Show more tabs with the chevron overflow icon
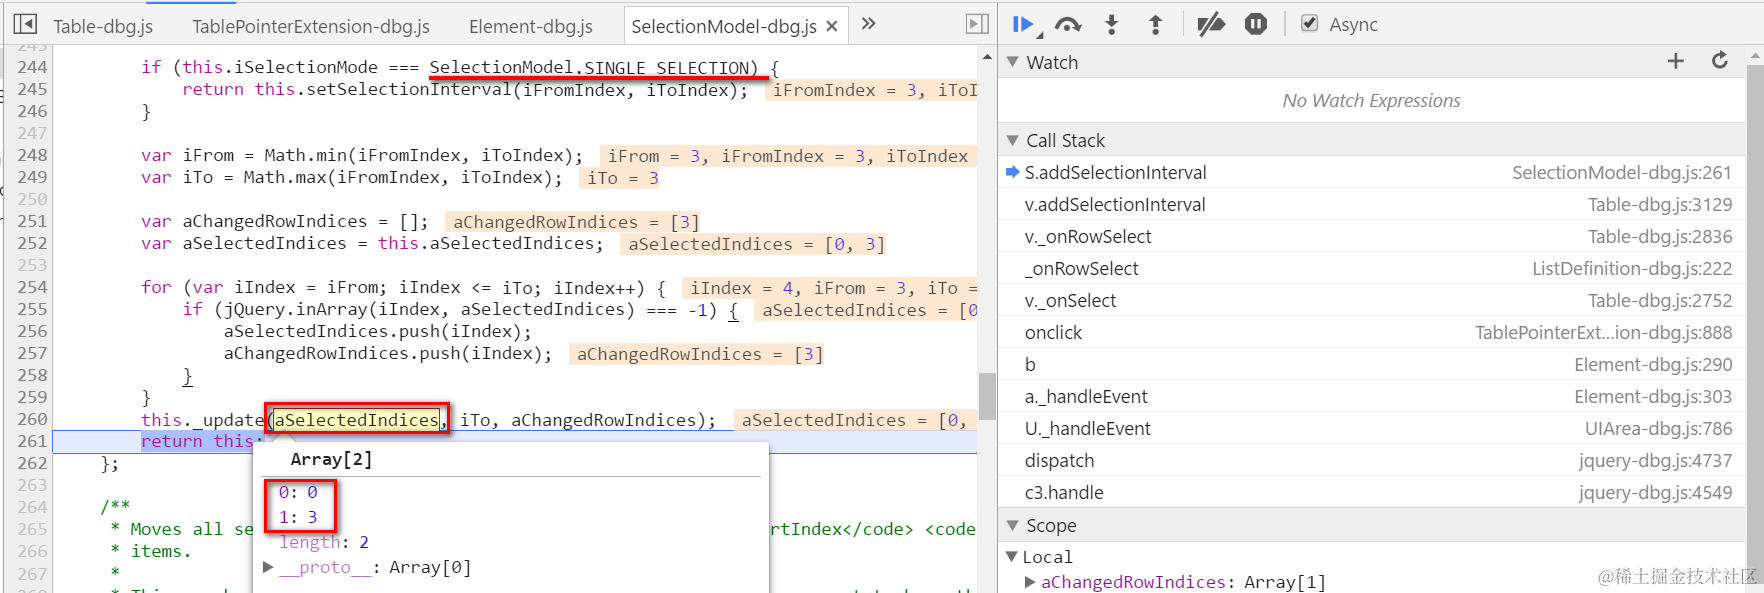 (868, 24)
